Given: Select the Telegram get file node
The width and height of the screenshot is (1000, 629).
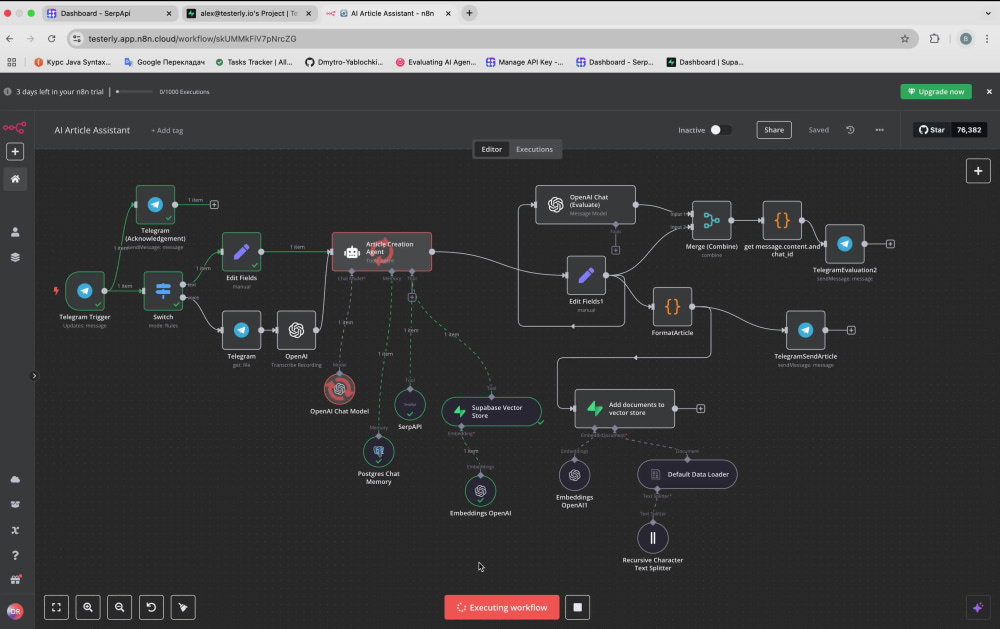Looking at the screenshot, I should (x=241, y=330).
